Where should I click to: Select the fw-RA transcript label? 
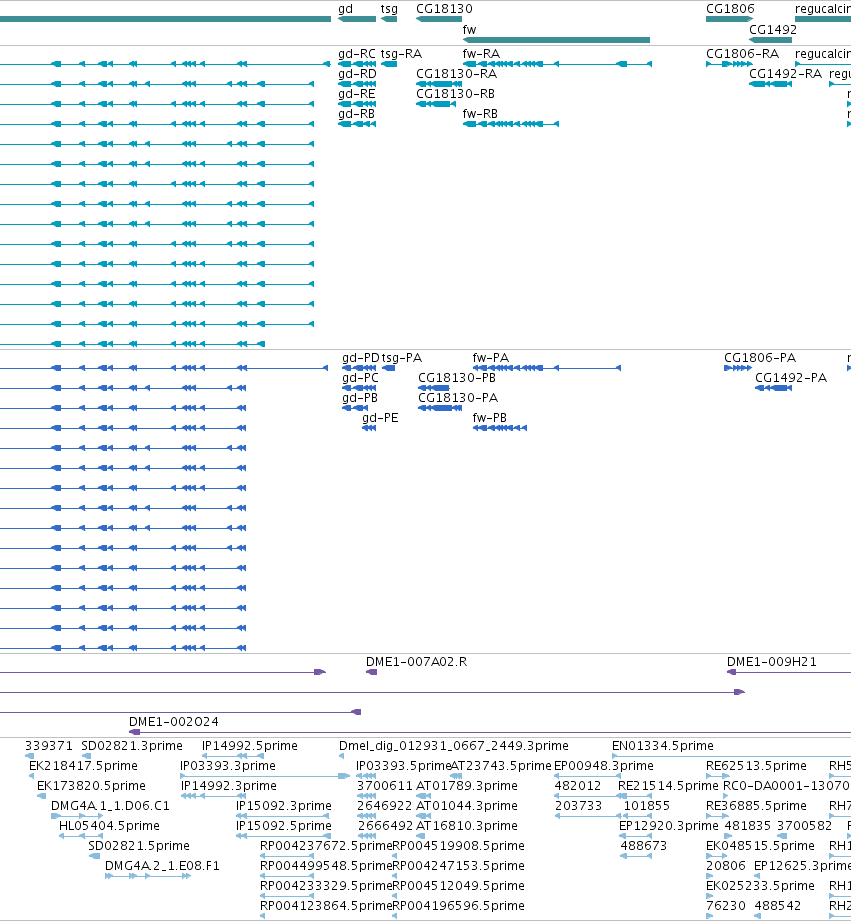[481, 54]
